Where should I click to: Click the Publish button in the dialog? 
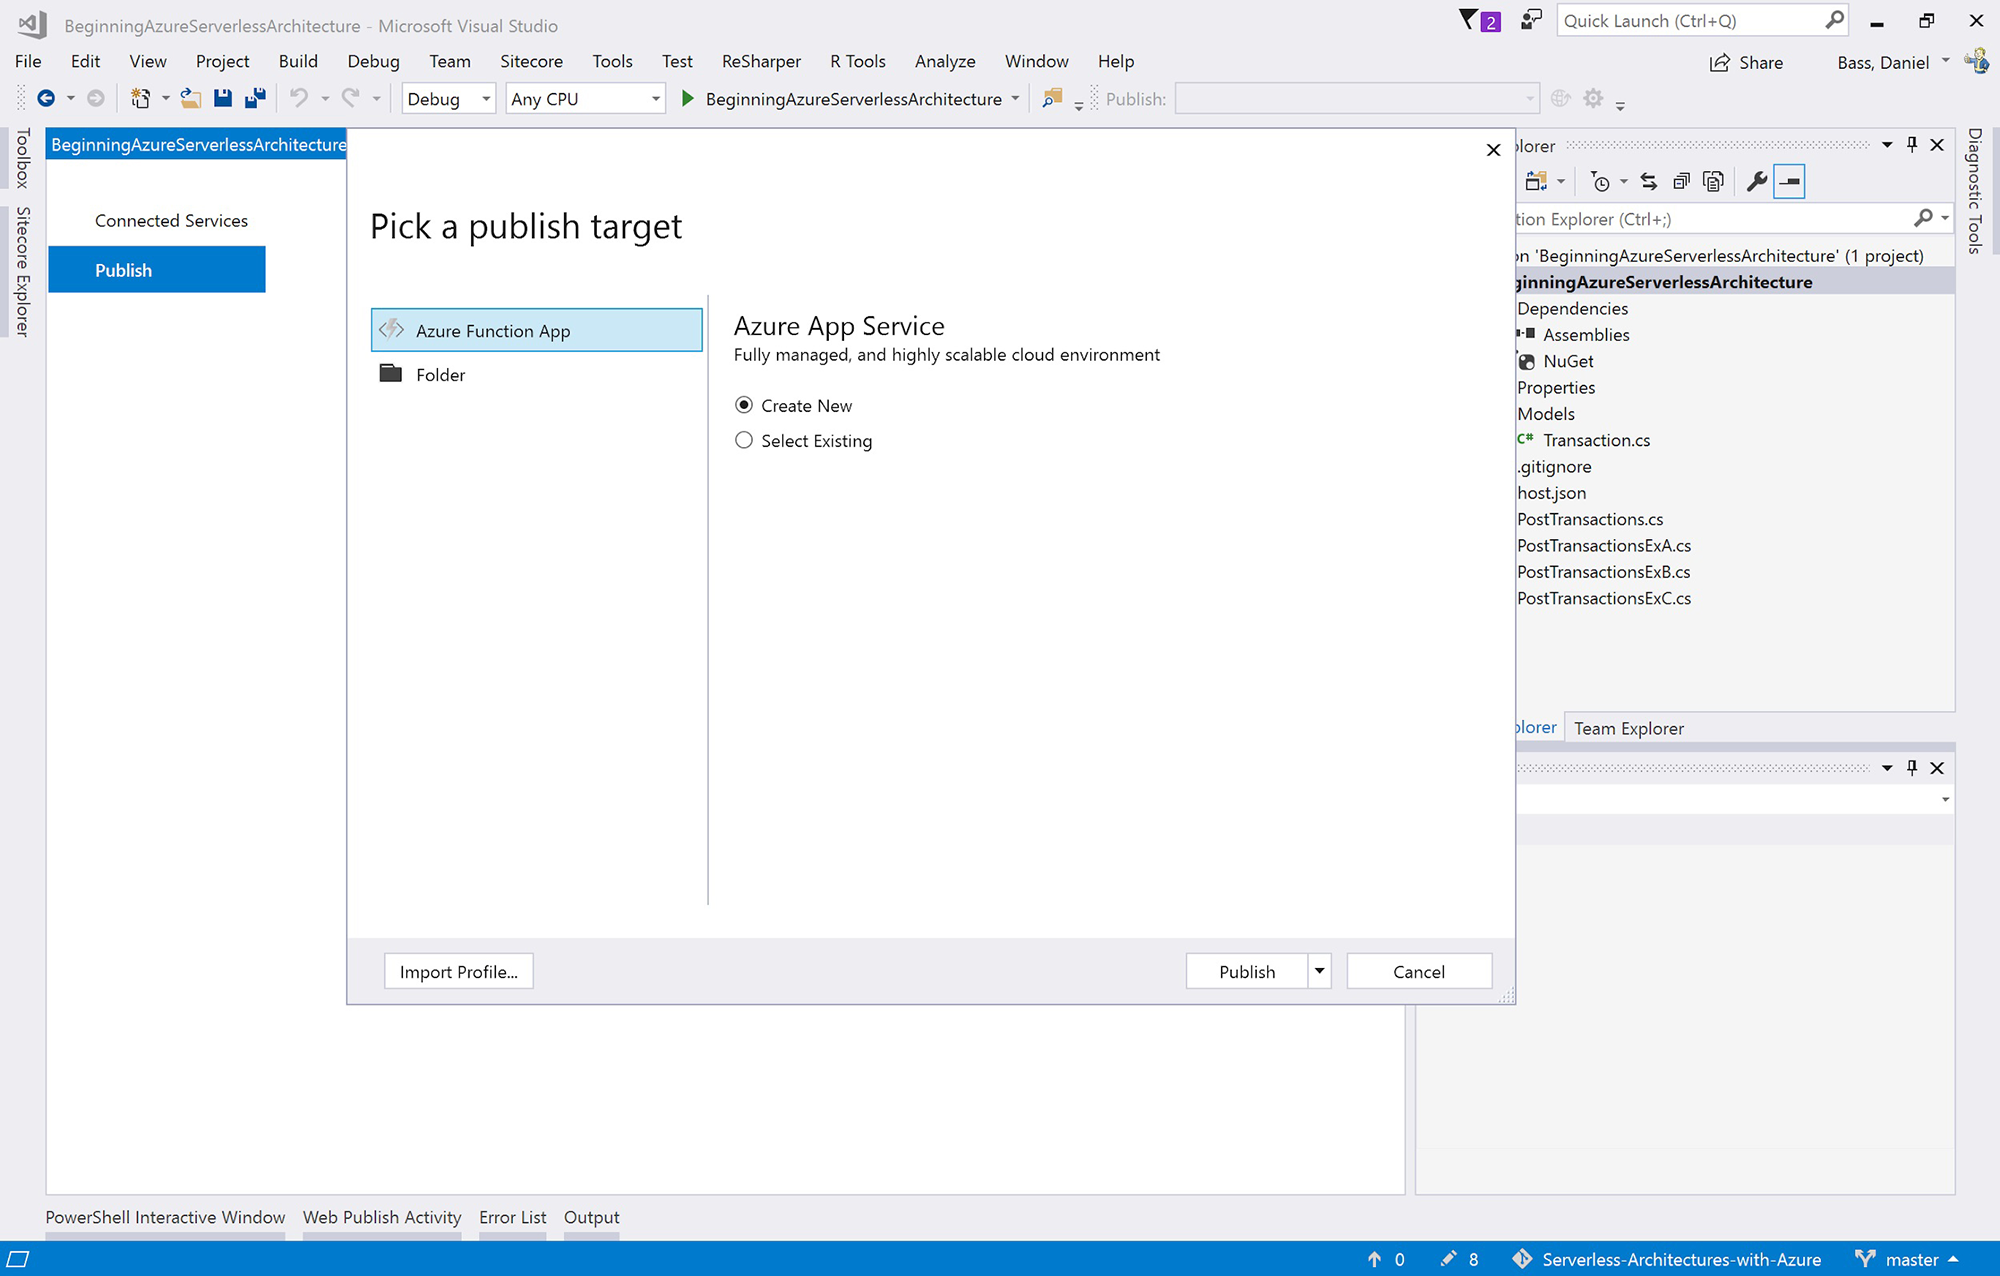coord(1247,971)
